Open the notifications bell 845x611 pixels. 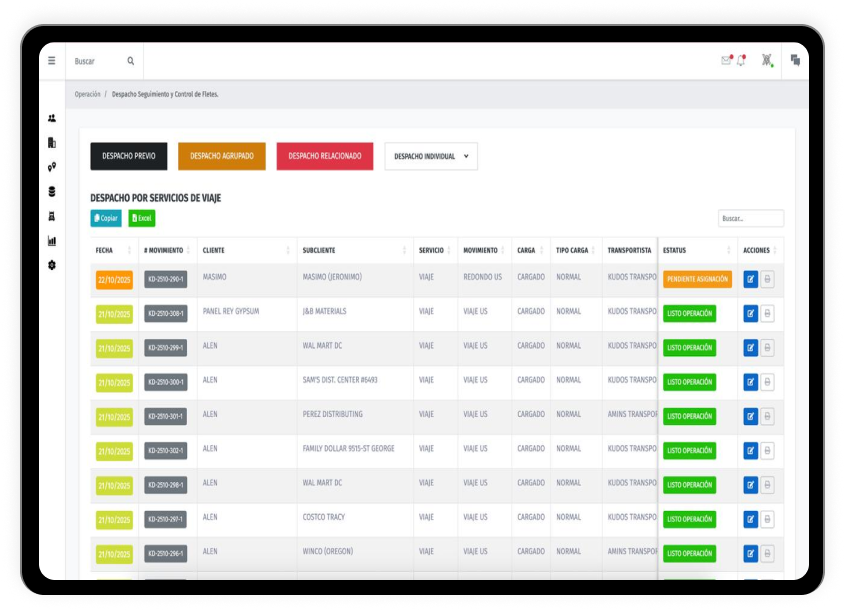[x=741, y=61]
